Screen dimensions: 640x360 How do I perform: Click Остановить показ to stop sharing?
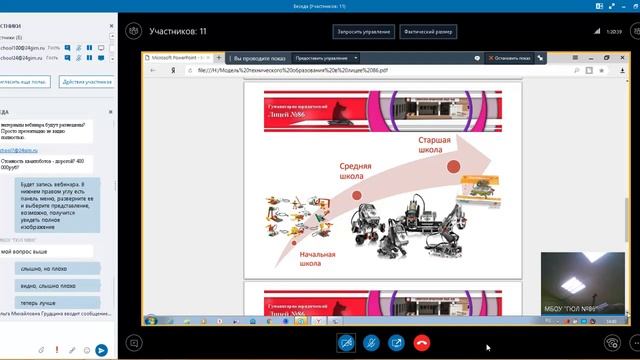point(509,58)
